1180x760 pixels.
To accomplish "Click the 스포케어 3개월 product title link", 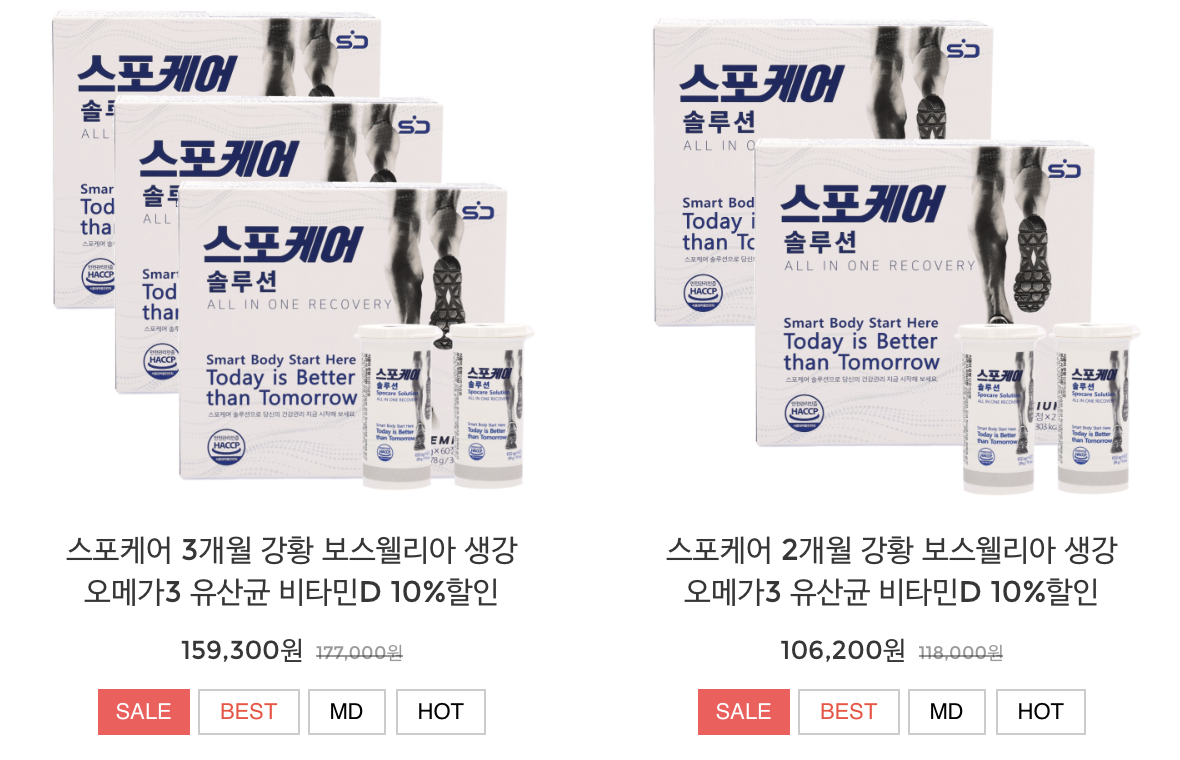I will pos(292,570).
